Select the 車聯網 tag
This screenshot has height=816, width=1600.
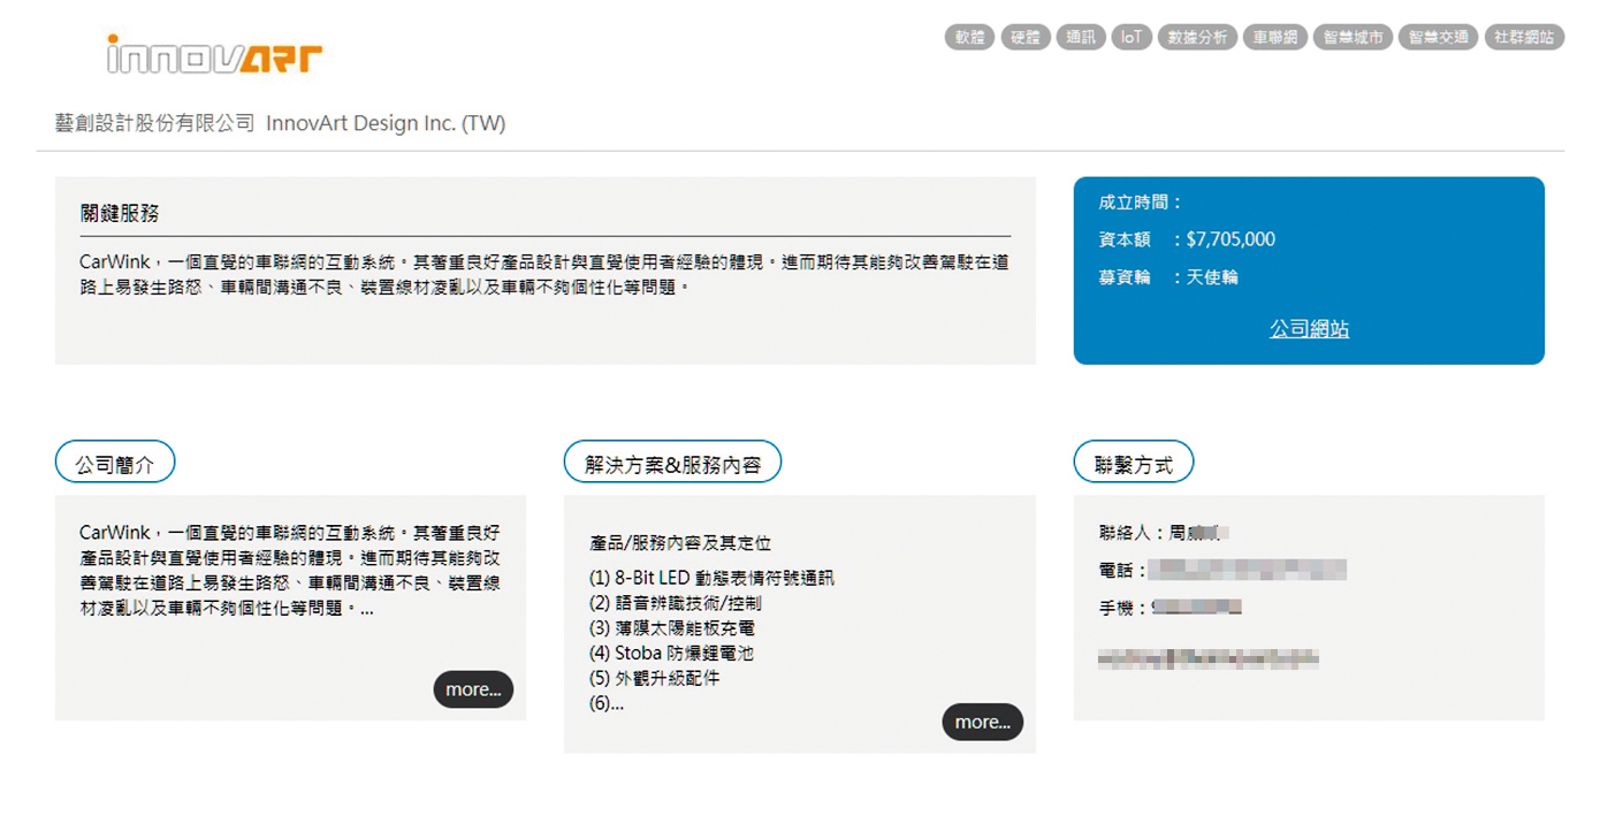1275,37
